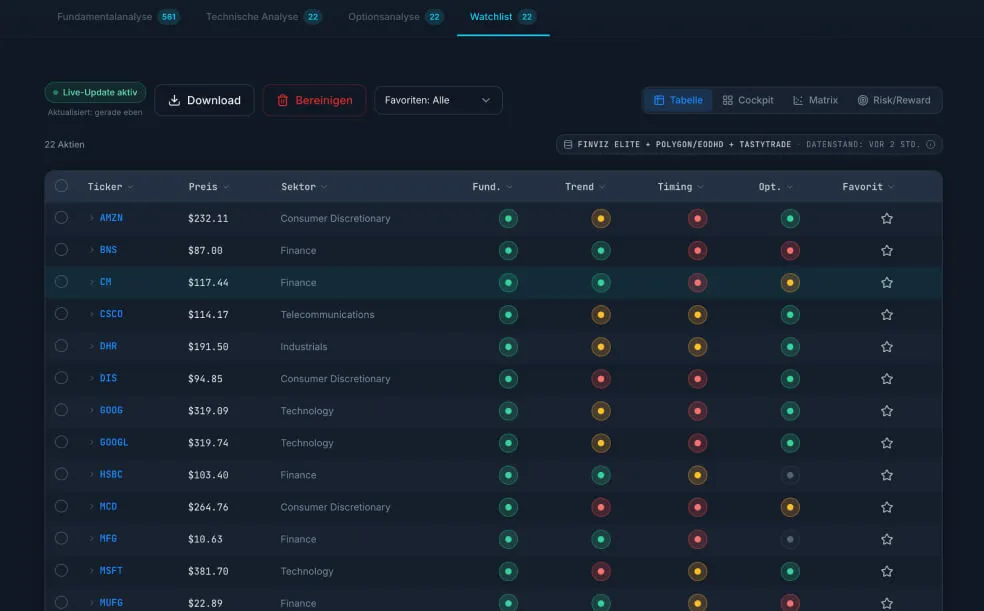
Task: Click the MFG price $10.63
Action: tap(205, 539)
